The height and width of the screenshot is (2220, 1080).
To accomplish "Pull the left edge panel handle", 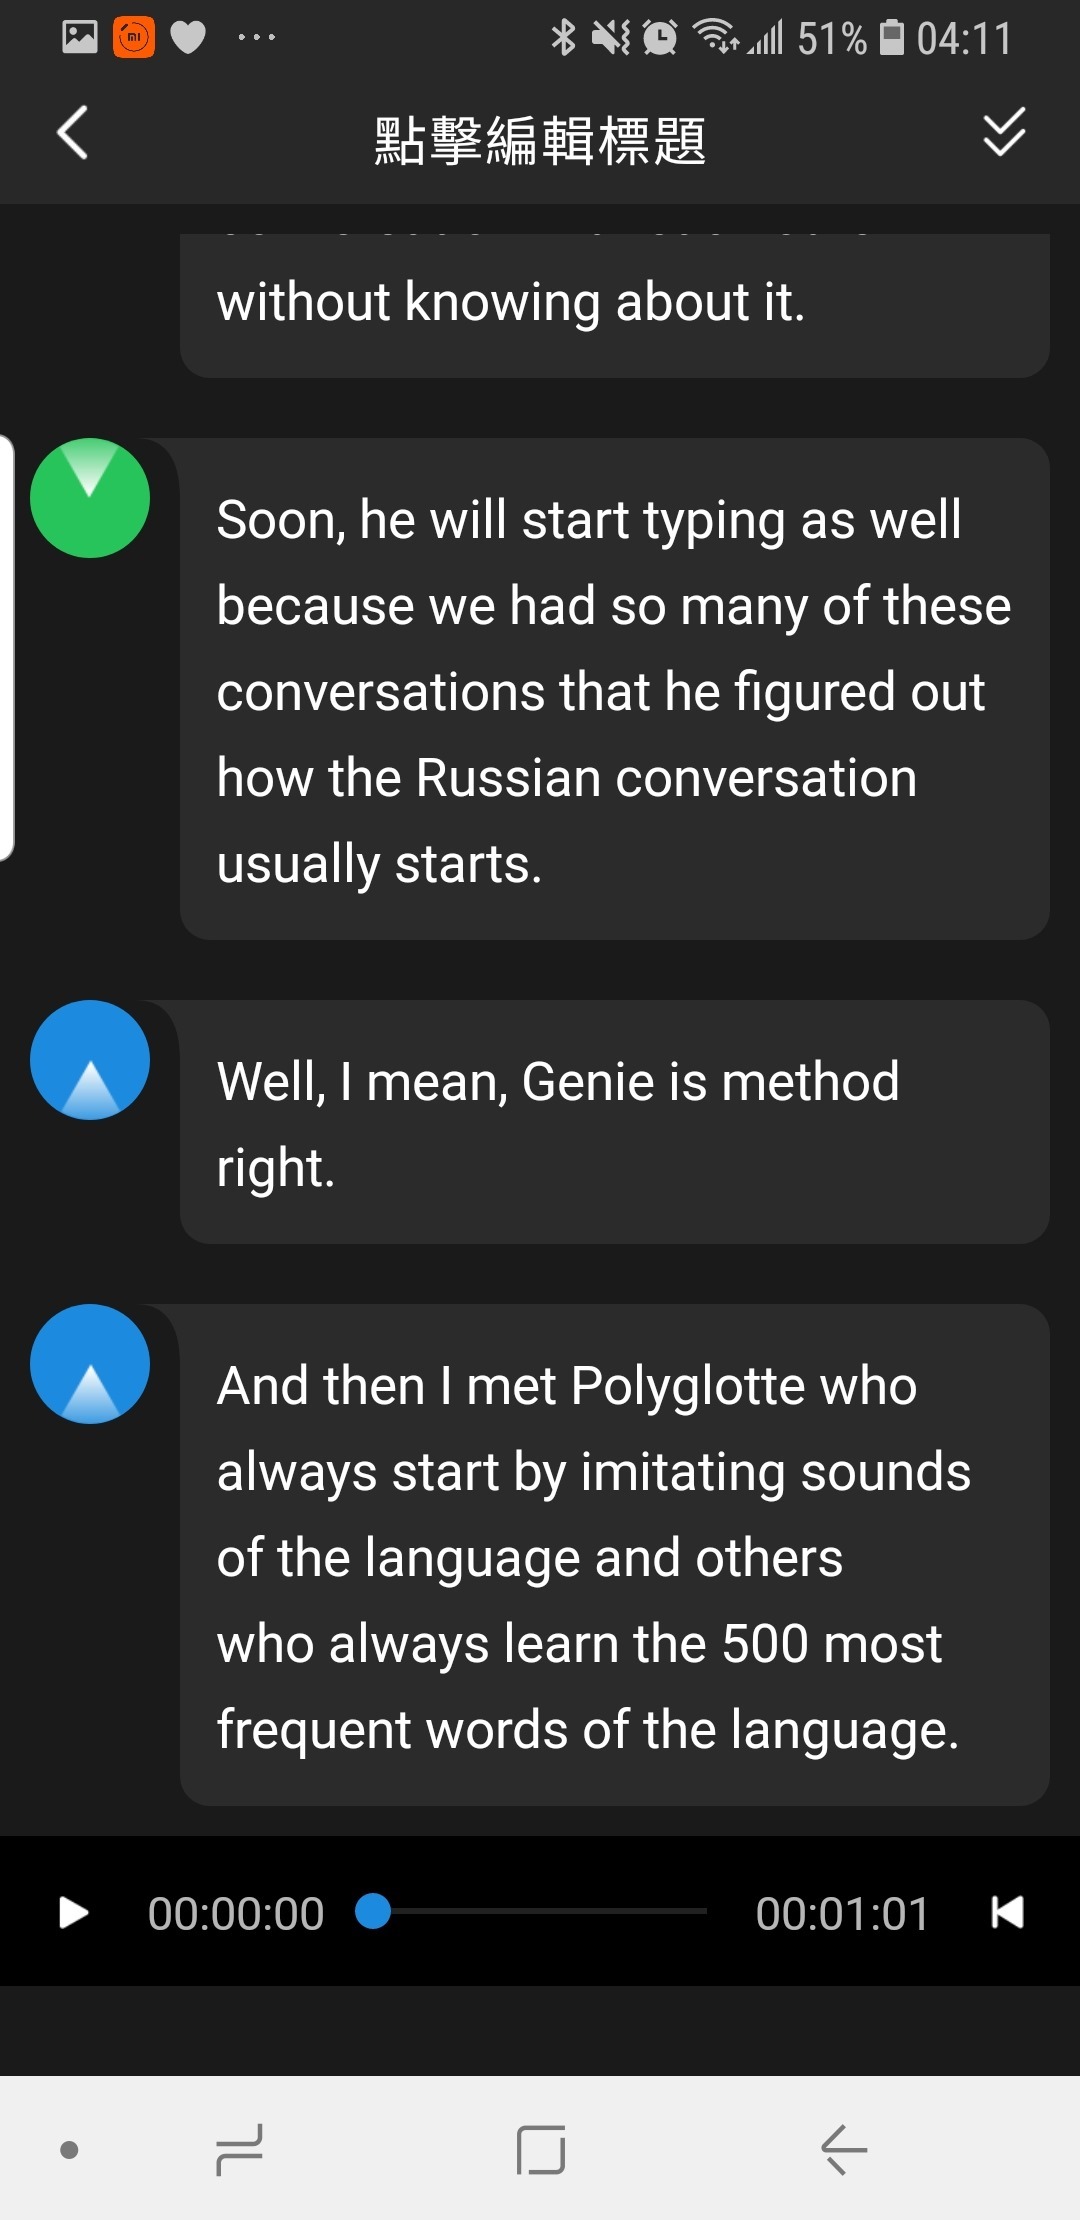I will pos(8,648).
